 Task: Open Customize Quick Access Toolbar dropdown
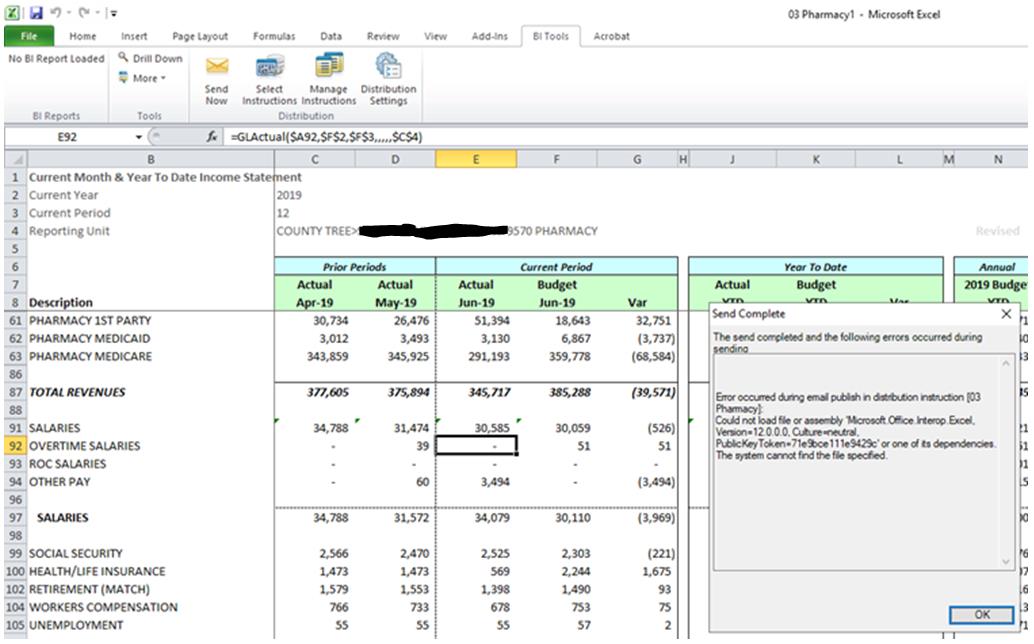[113, 13]
